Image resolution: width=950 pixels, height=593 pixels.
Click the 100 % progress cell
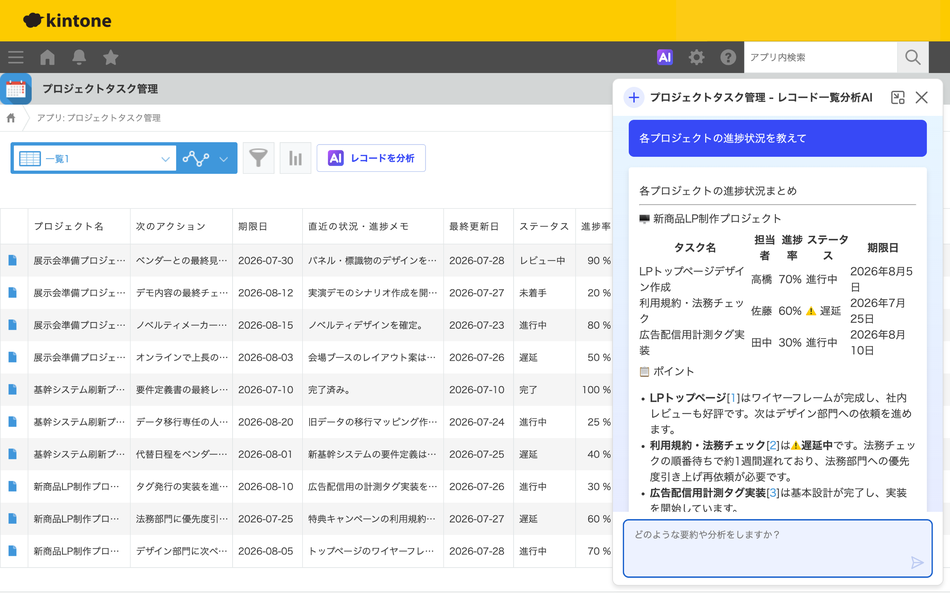pos(596,389)
